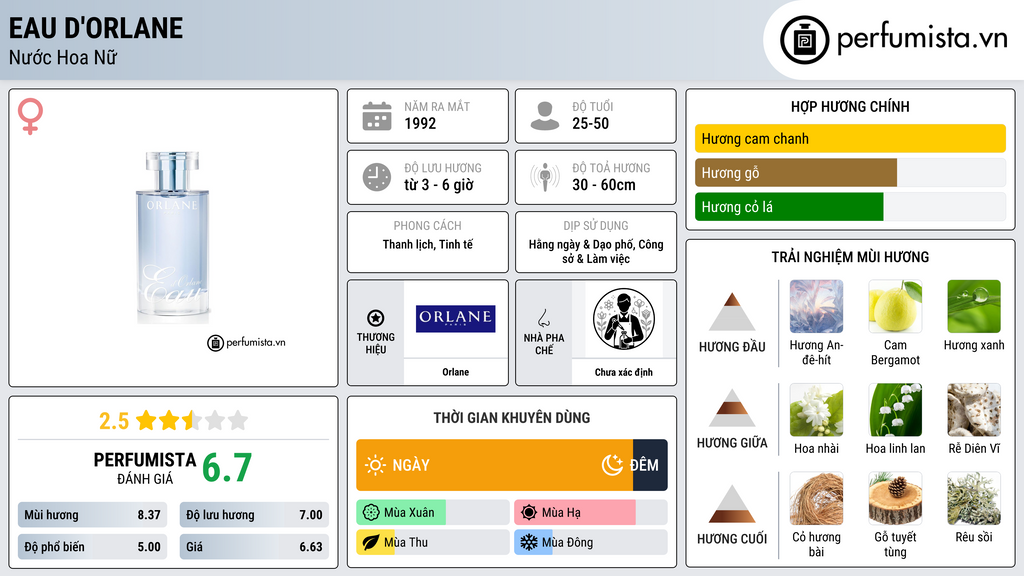Click the watermark logo under the bottle image
This screenshot has height=576, width=1024.
[x=246, y=342]
